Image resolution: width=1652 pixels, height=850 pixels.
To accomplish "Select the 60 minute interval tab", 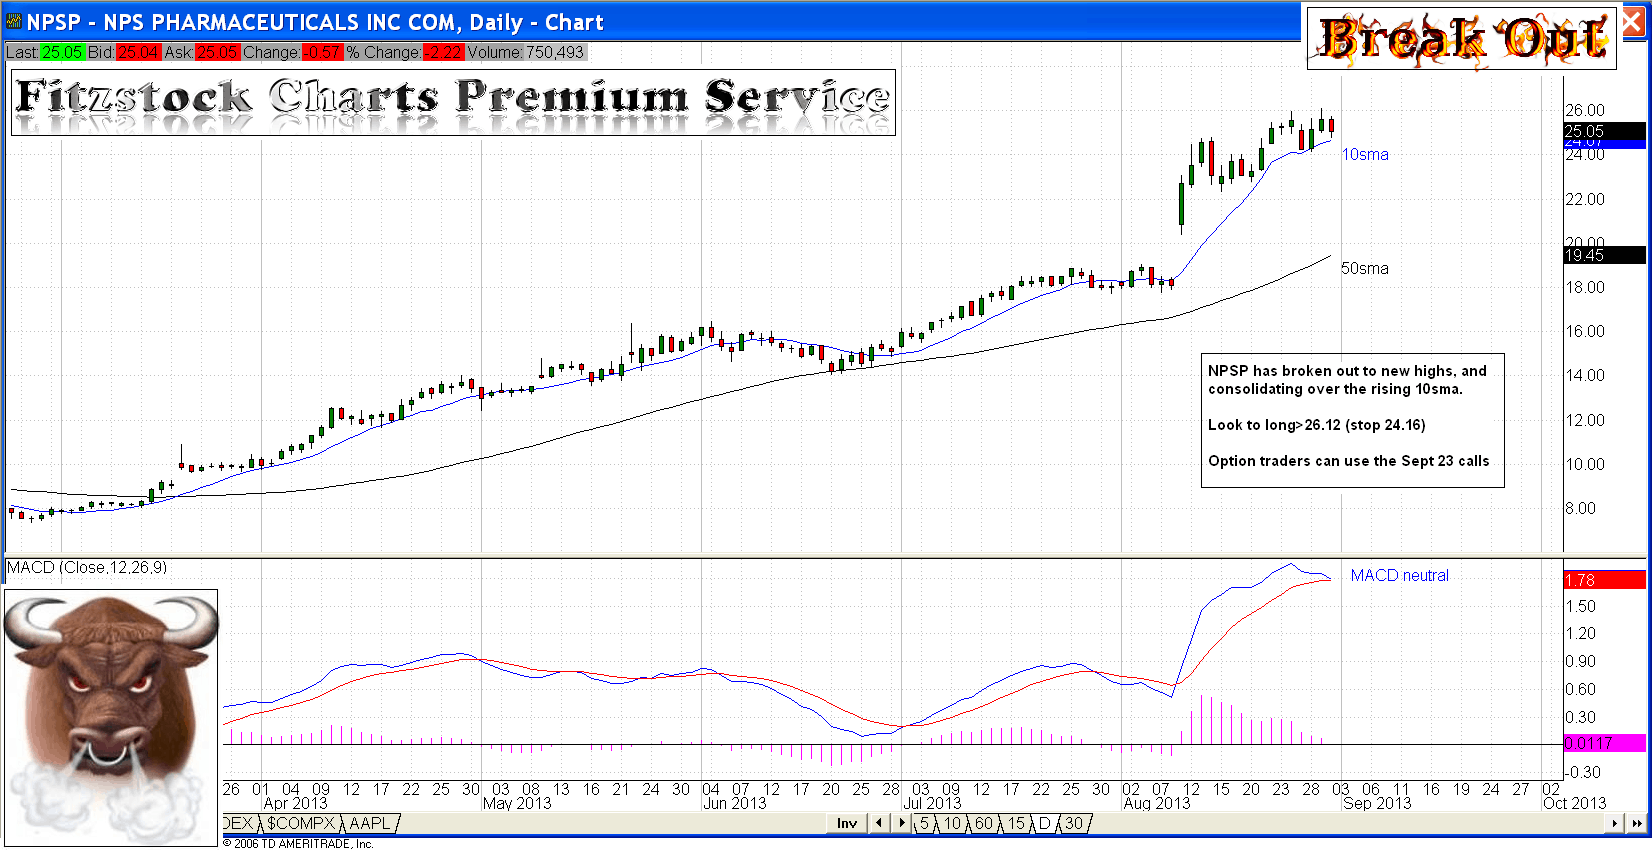I will point(985,823).
